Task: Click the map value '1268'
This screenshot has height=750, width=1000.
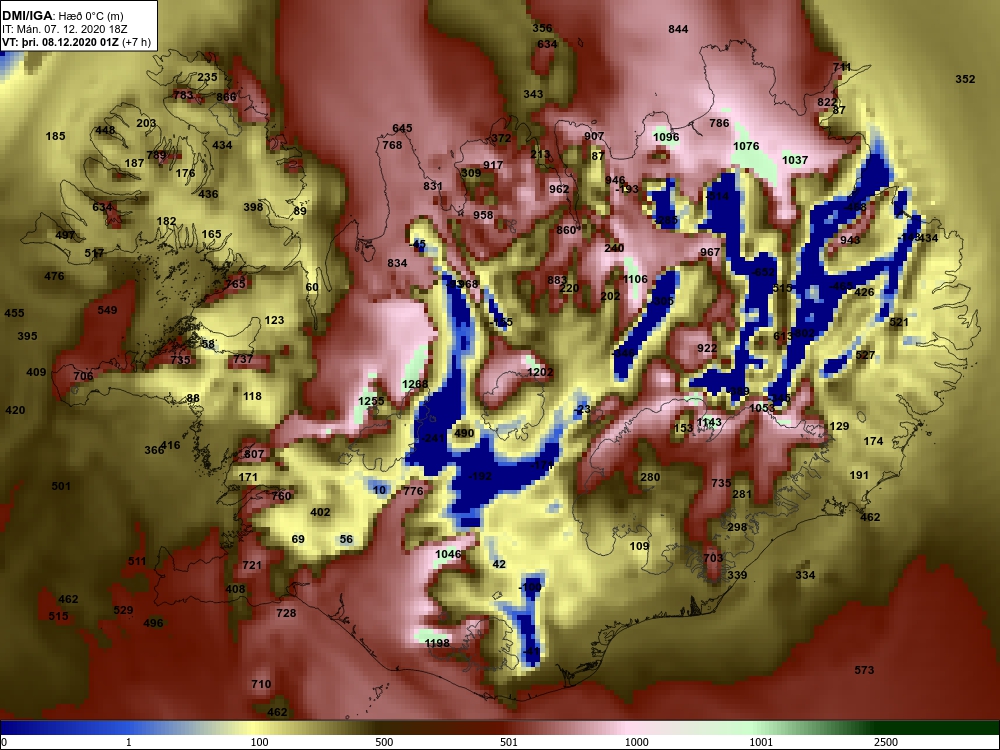Action: tap(415, 384)
